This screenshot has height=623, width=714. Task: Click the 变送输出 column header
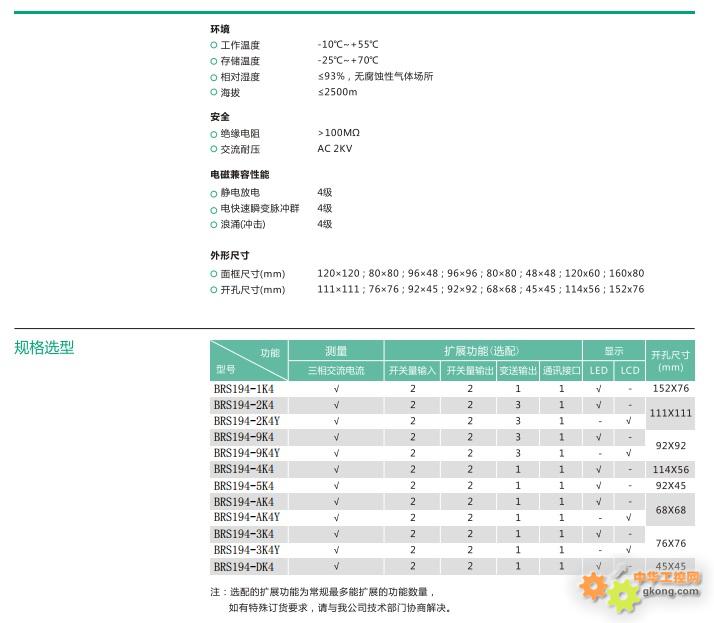tap(518, 371)
